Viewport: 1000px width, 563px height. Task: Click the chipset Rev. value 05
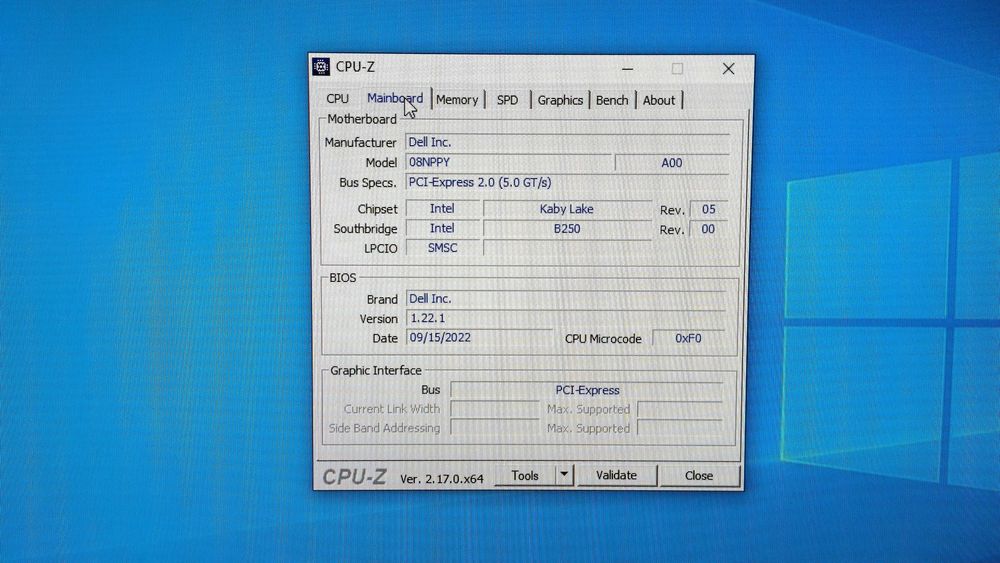click(709, 209)
